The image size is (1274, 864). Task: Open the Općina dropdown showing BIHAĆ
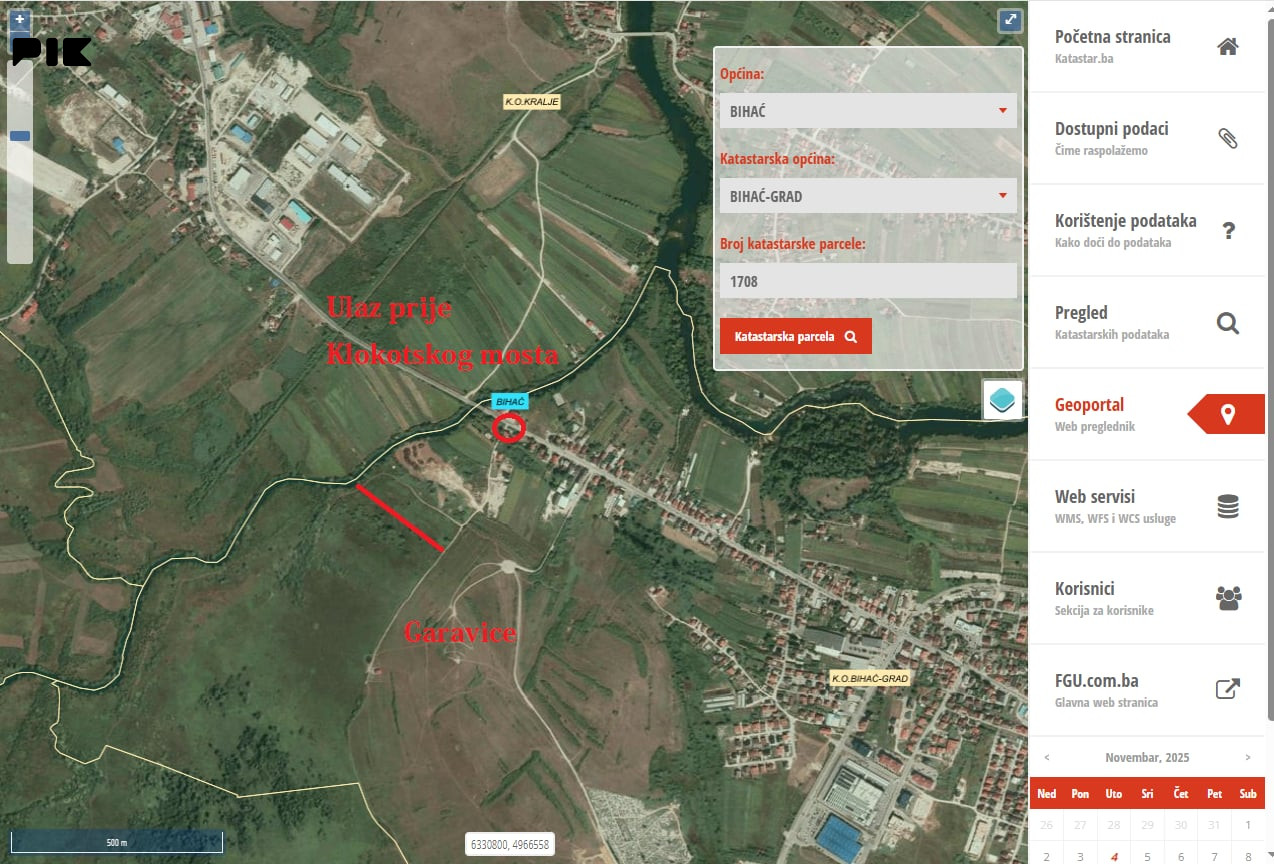pos(868,110)
